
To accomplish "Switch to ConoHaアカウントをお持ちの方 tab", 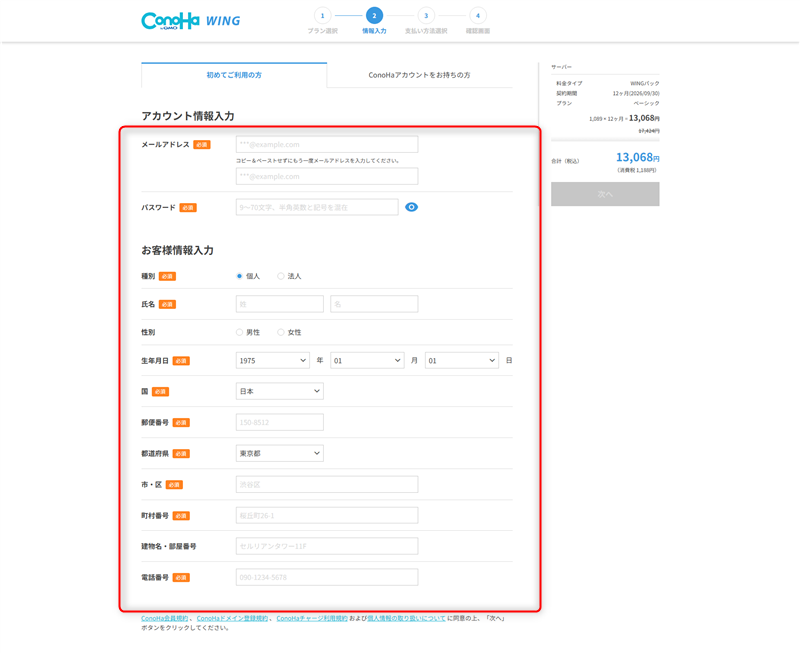I will [x=419, y=75].
